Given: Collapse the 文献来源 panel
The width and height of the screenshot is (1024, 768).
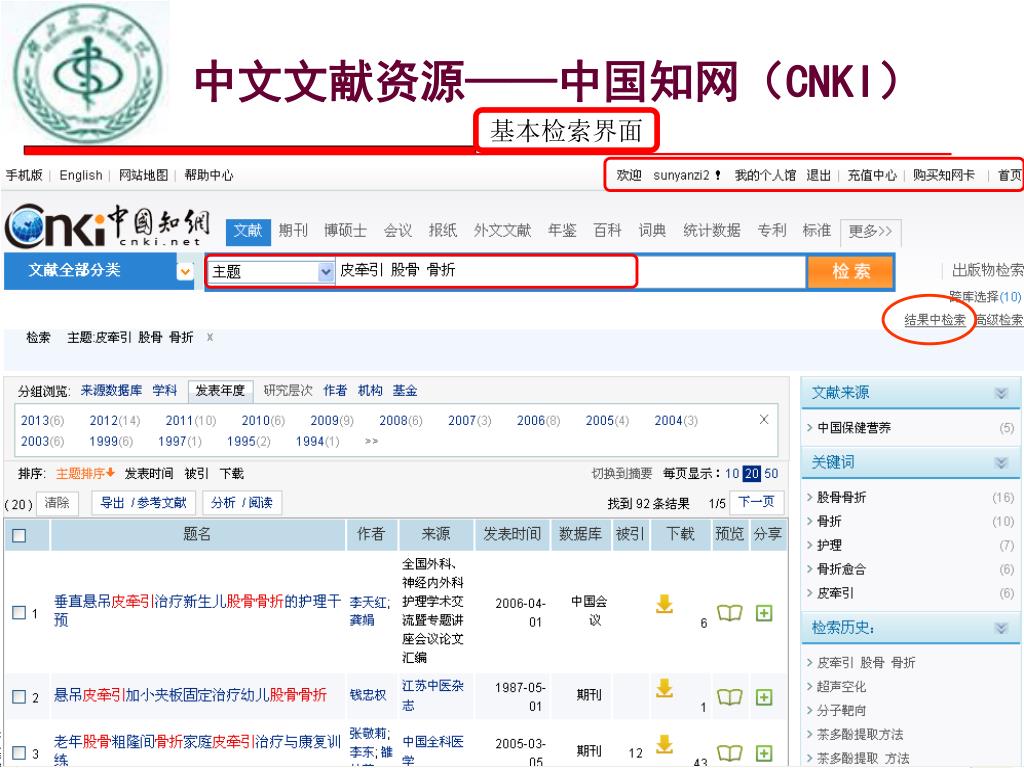Looking at the screenshot, I should pos(1000,392).
